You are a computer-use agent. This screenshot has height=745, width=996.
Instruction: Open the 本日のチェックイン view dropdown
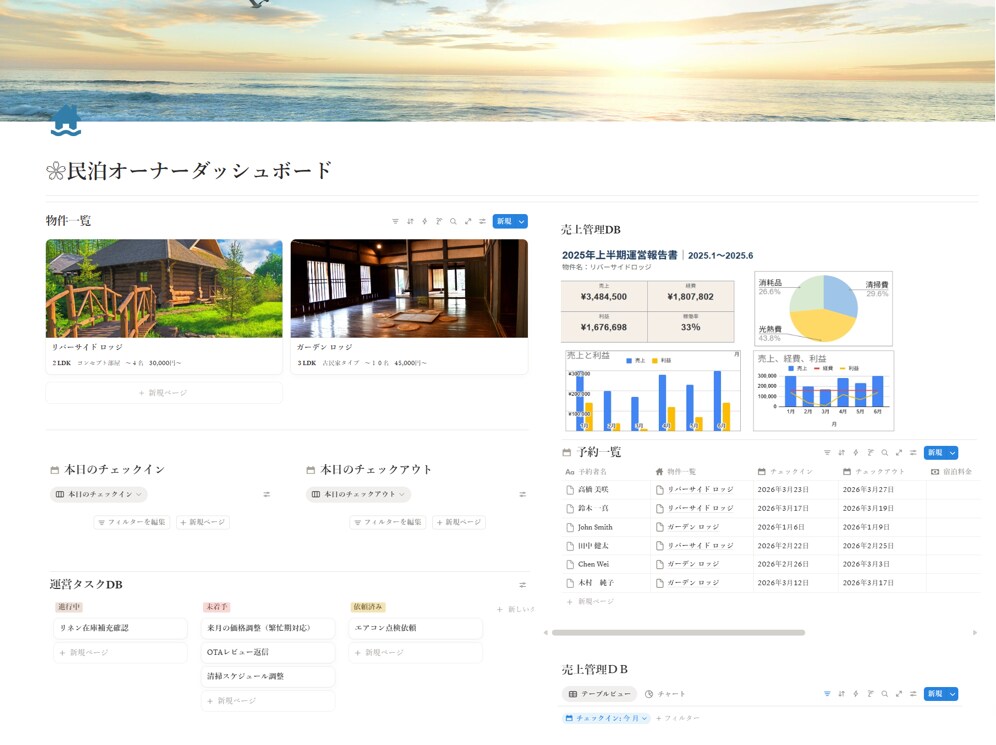(98, 494)
